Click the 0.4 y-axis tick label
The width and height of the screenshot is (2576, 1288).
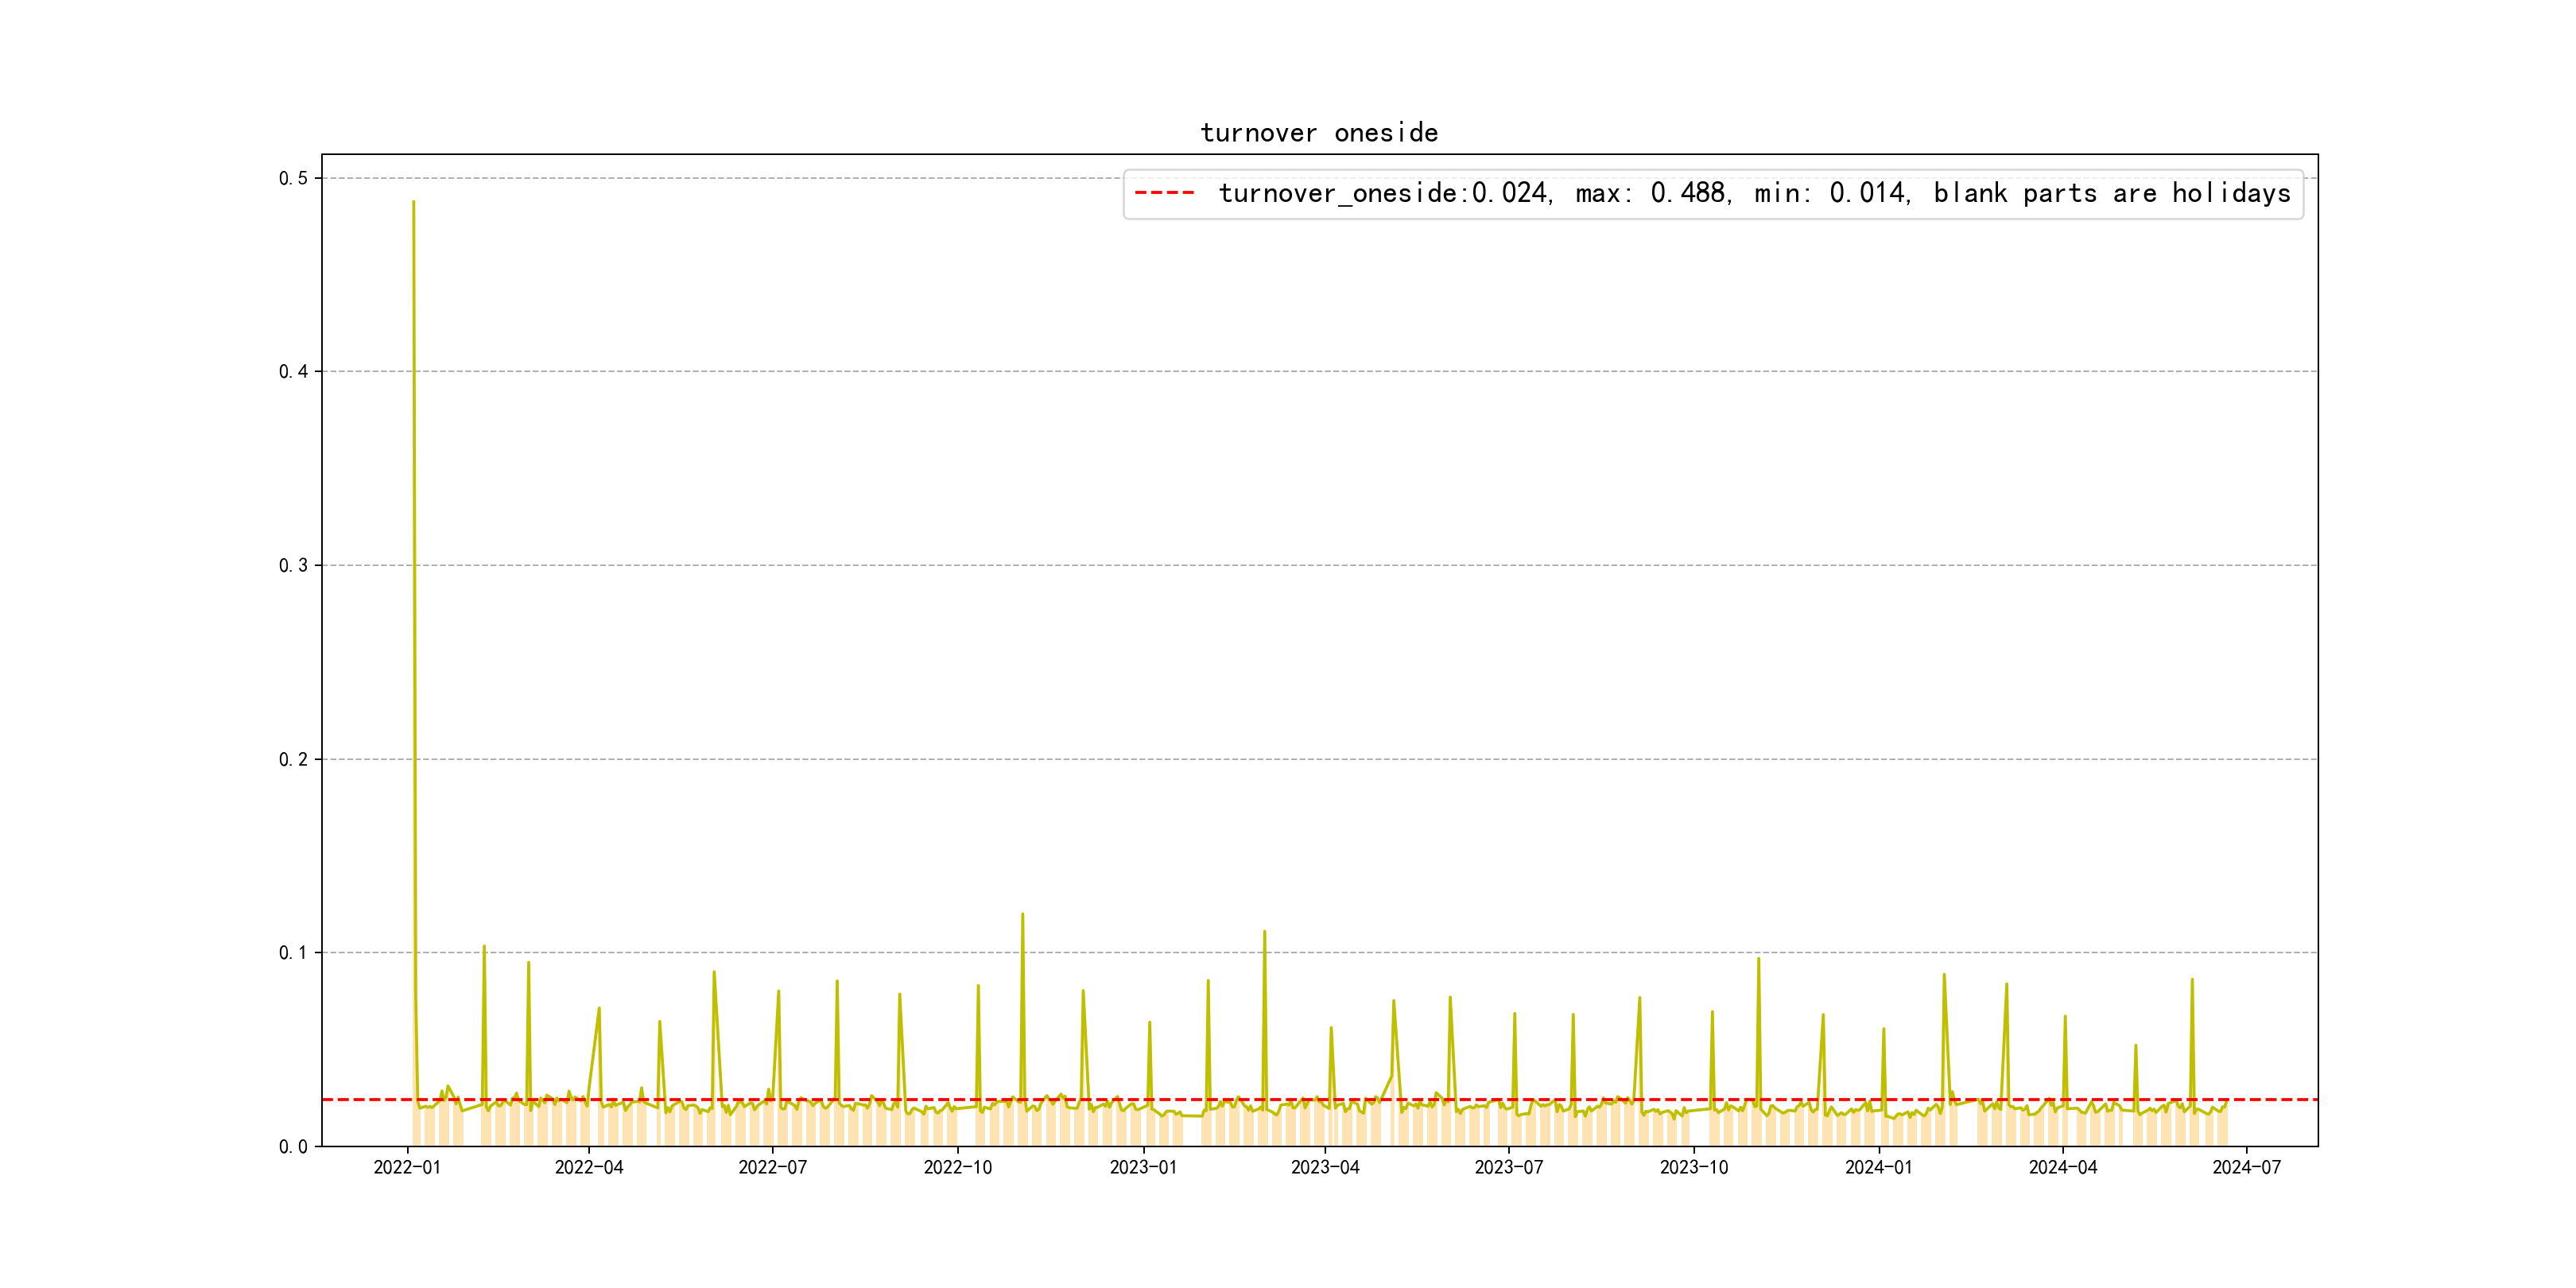coord(293,372)
